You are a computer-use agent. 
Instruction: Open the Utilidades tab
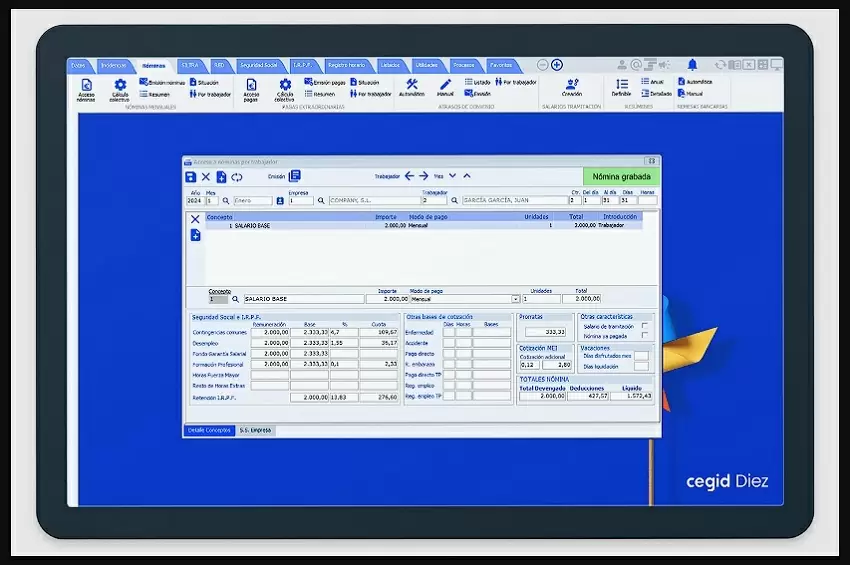(x=427, y=65)
